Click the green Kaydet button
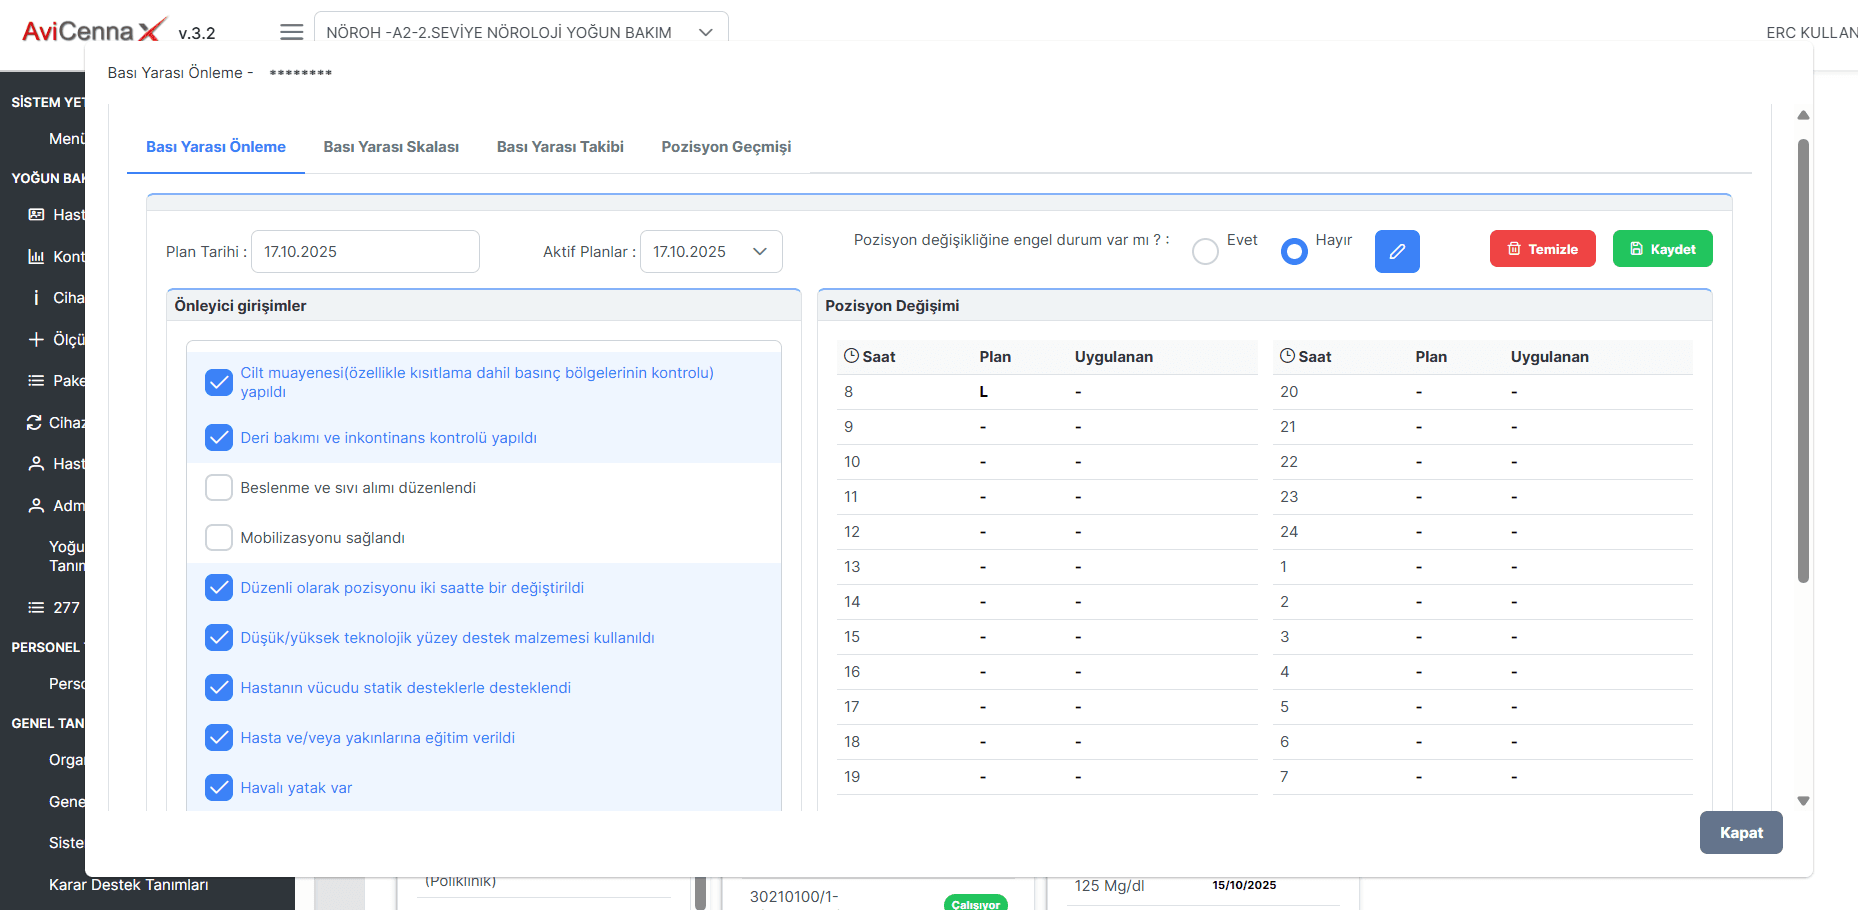 1663,249
